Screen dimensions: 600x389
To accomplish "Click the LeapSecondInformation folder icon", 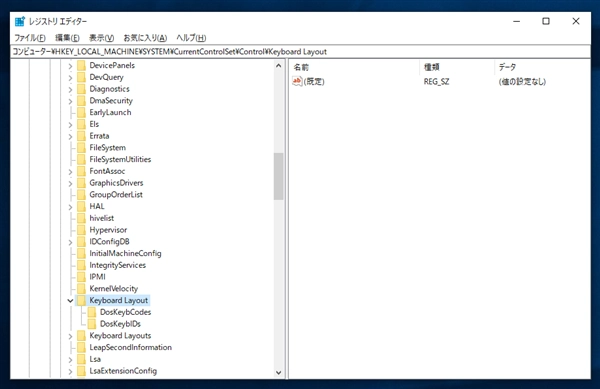I will point(81,348).
